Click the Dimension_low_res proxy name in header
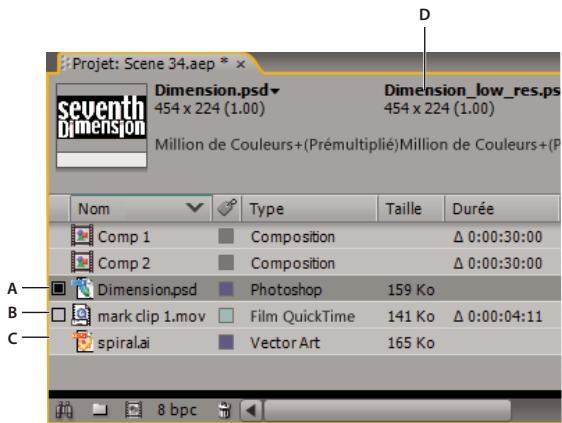 click(x=472, y=90)
